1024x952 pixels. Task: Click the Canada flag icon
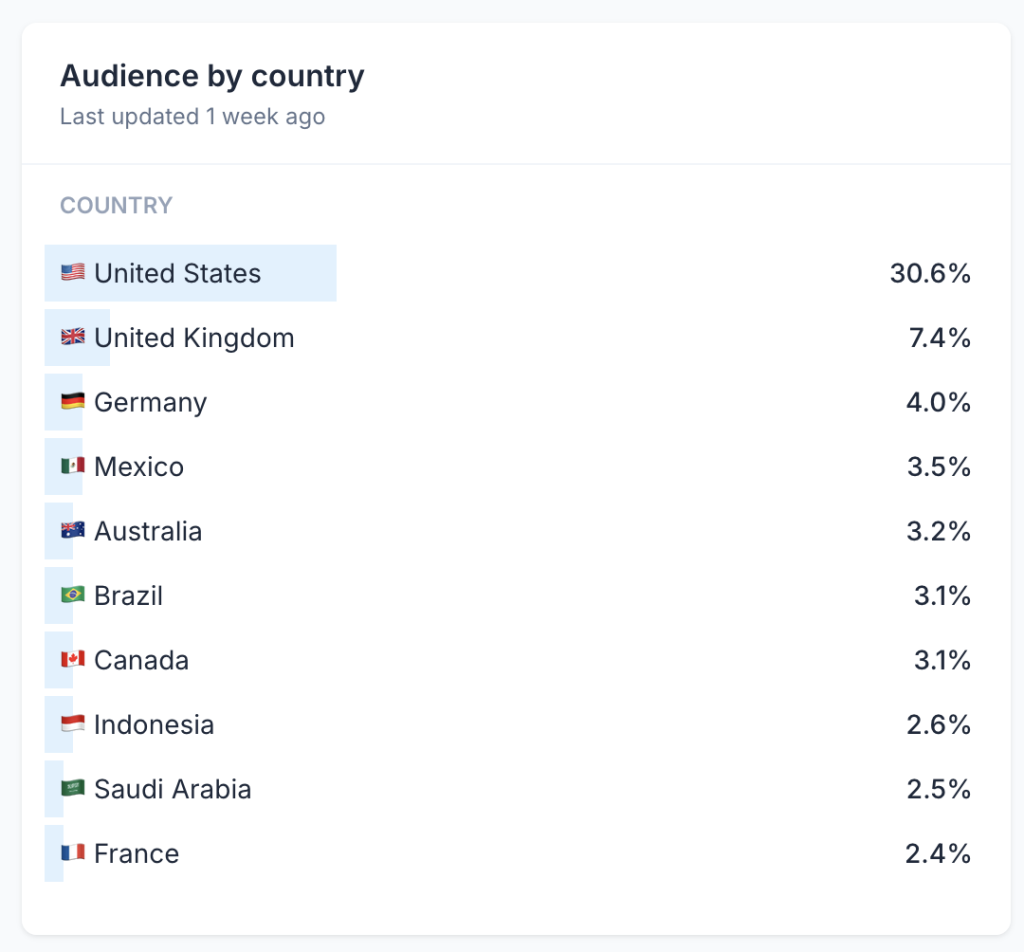(72, 660)
